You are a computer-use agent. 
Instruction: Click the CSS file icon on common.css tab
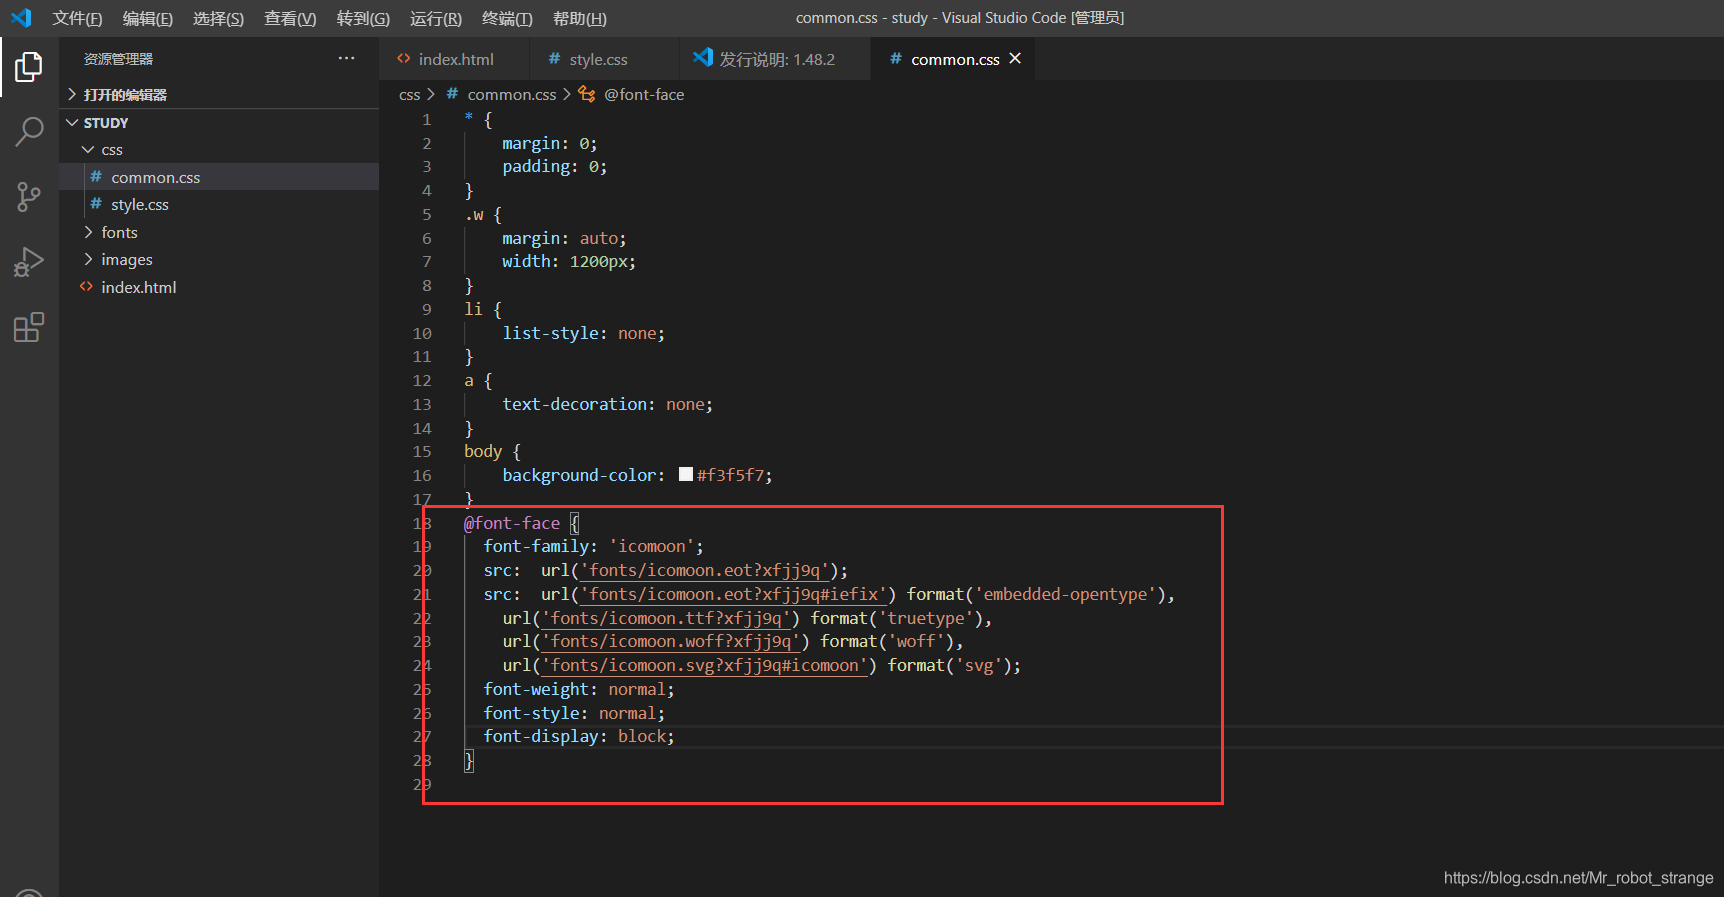pyautogui.click(x=896, y=59)
